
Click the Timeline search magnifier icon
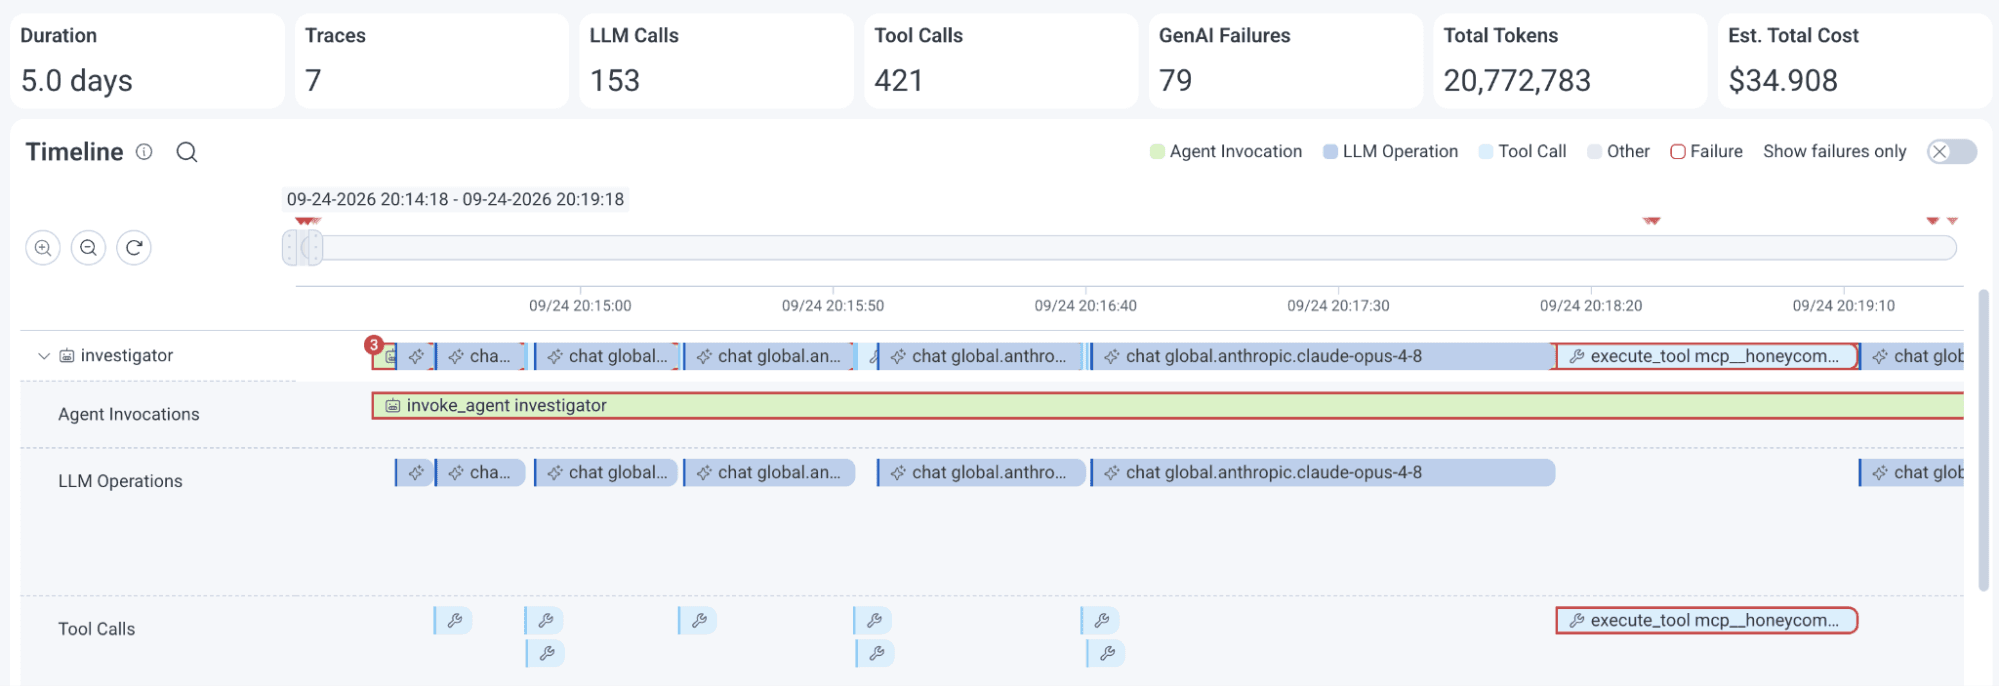point(187,152)
